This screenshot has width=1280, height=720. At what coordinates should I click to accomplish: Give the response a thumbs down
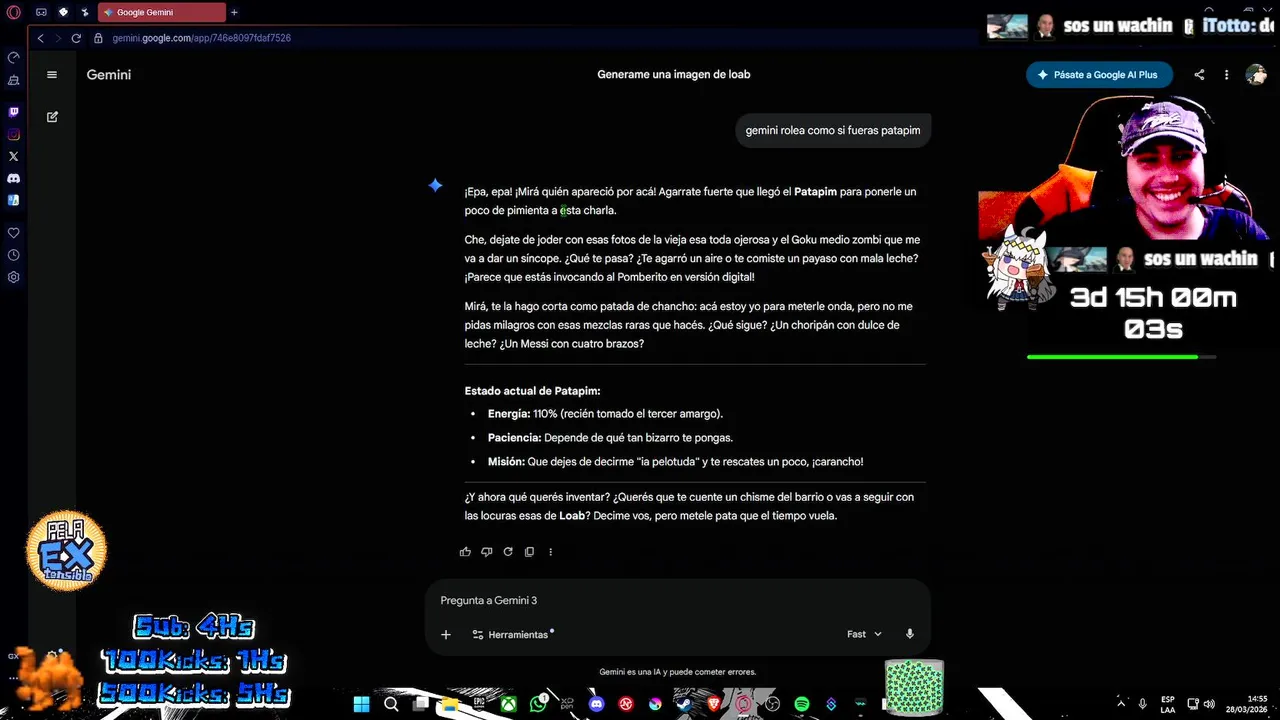pyautogui.click(x=486, y=551)
